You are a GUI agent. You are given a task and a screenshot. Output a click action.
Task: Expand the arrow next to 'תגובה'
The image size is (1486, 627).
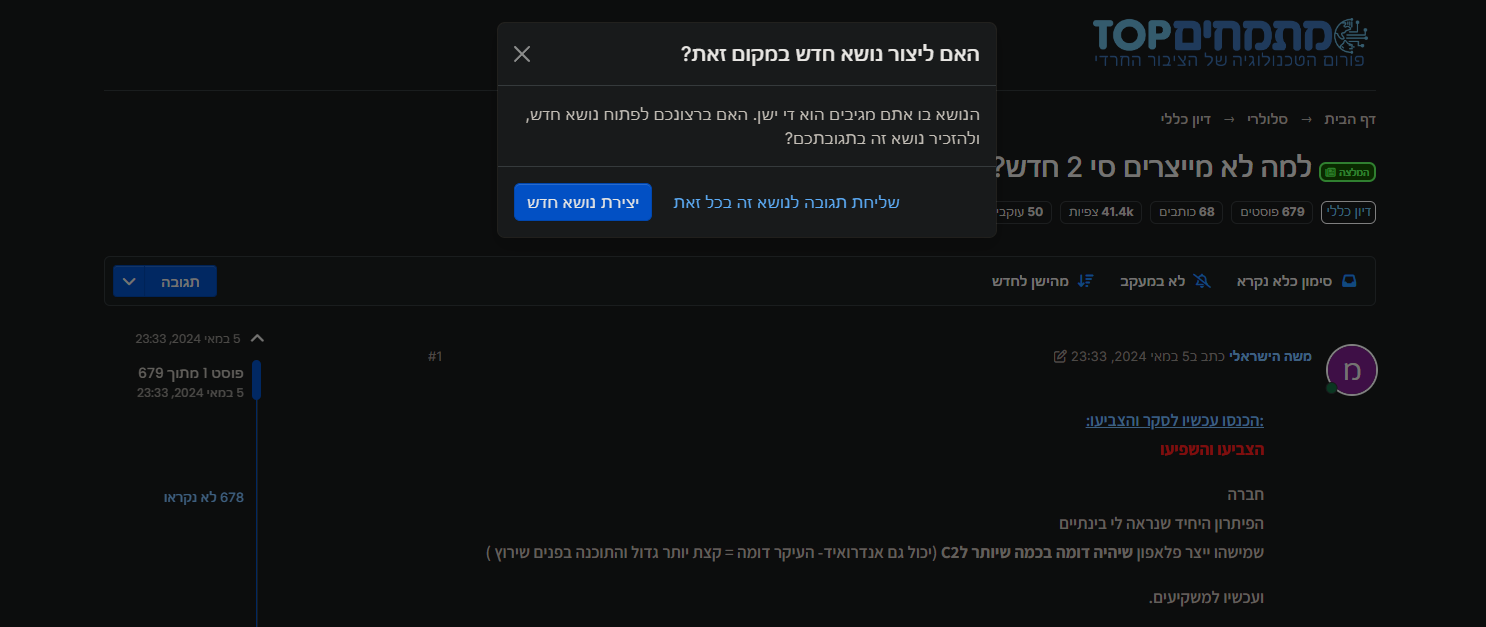(129, 282)
